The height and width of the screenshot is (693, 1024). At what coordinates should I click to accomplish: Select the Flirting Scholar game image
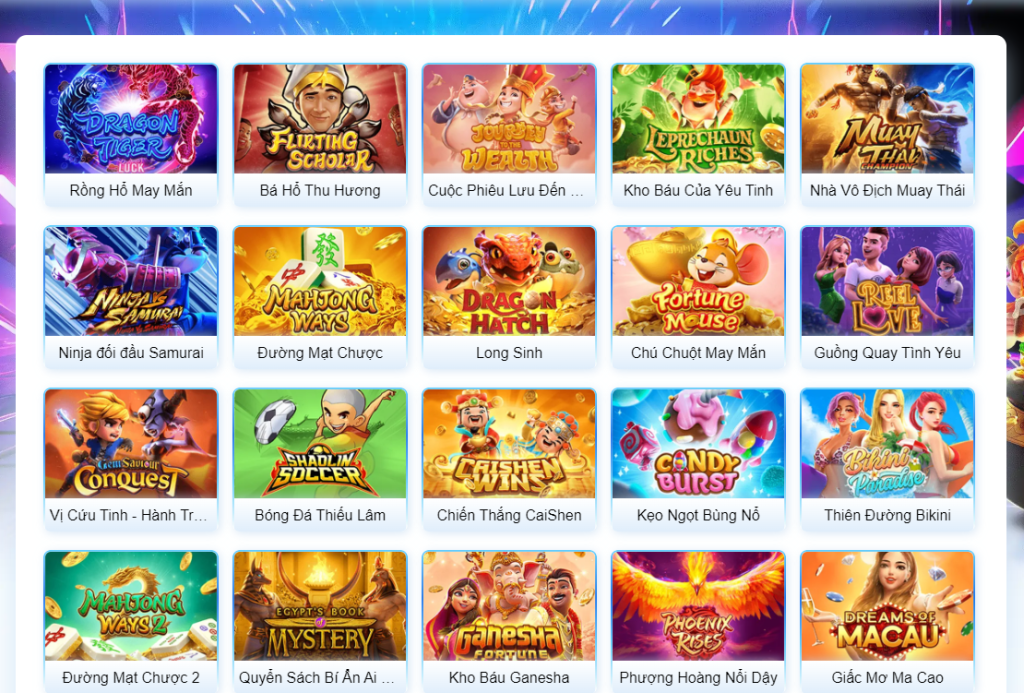click(x=320, y=119)
